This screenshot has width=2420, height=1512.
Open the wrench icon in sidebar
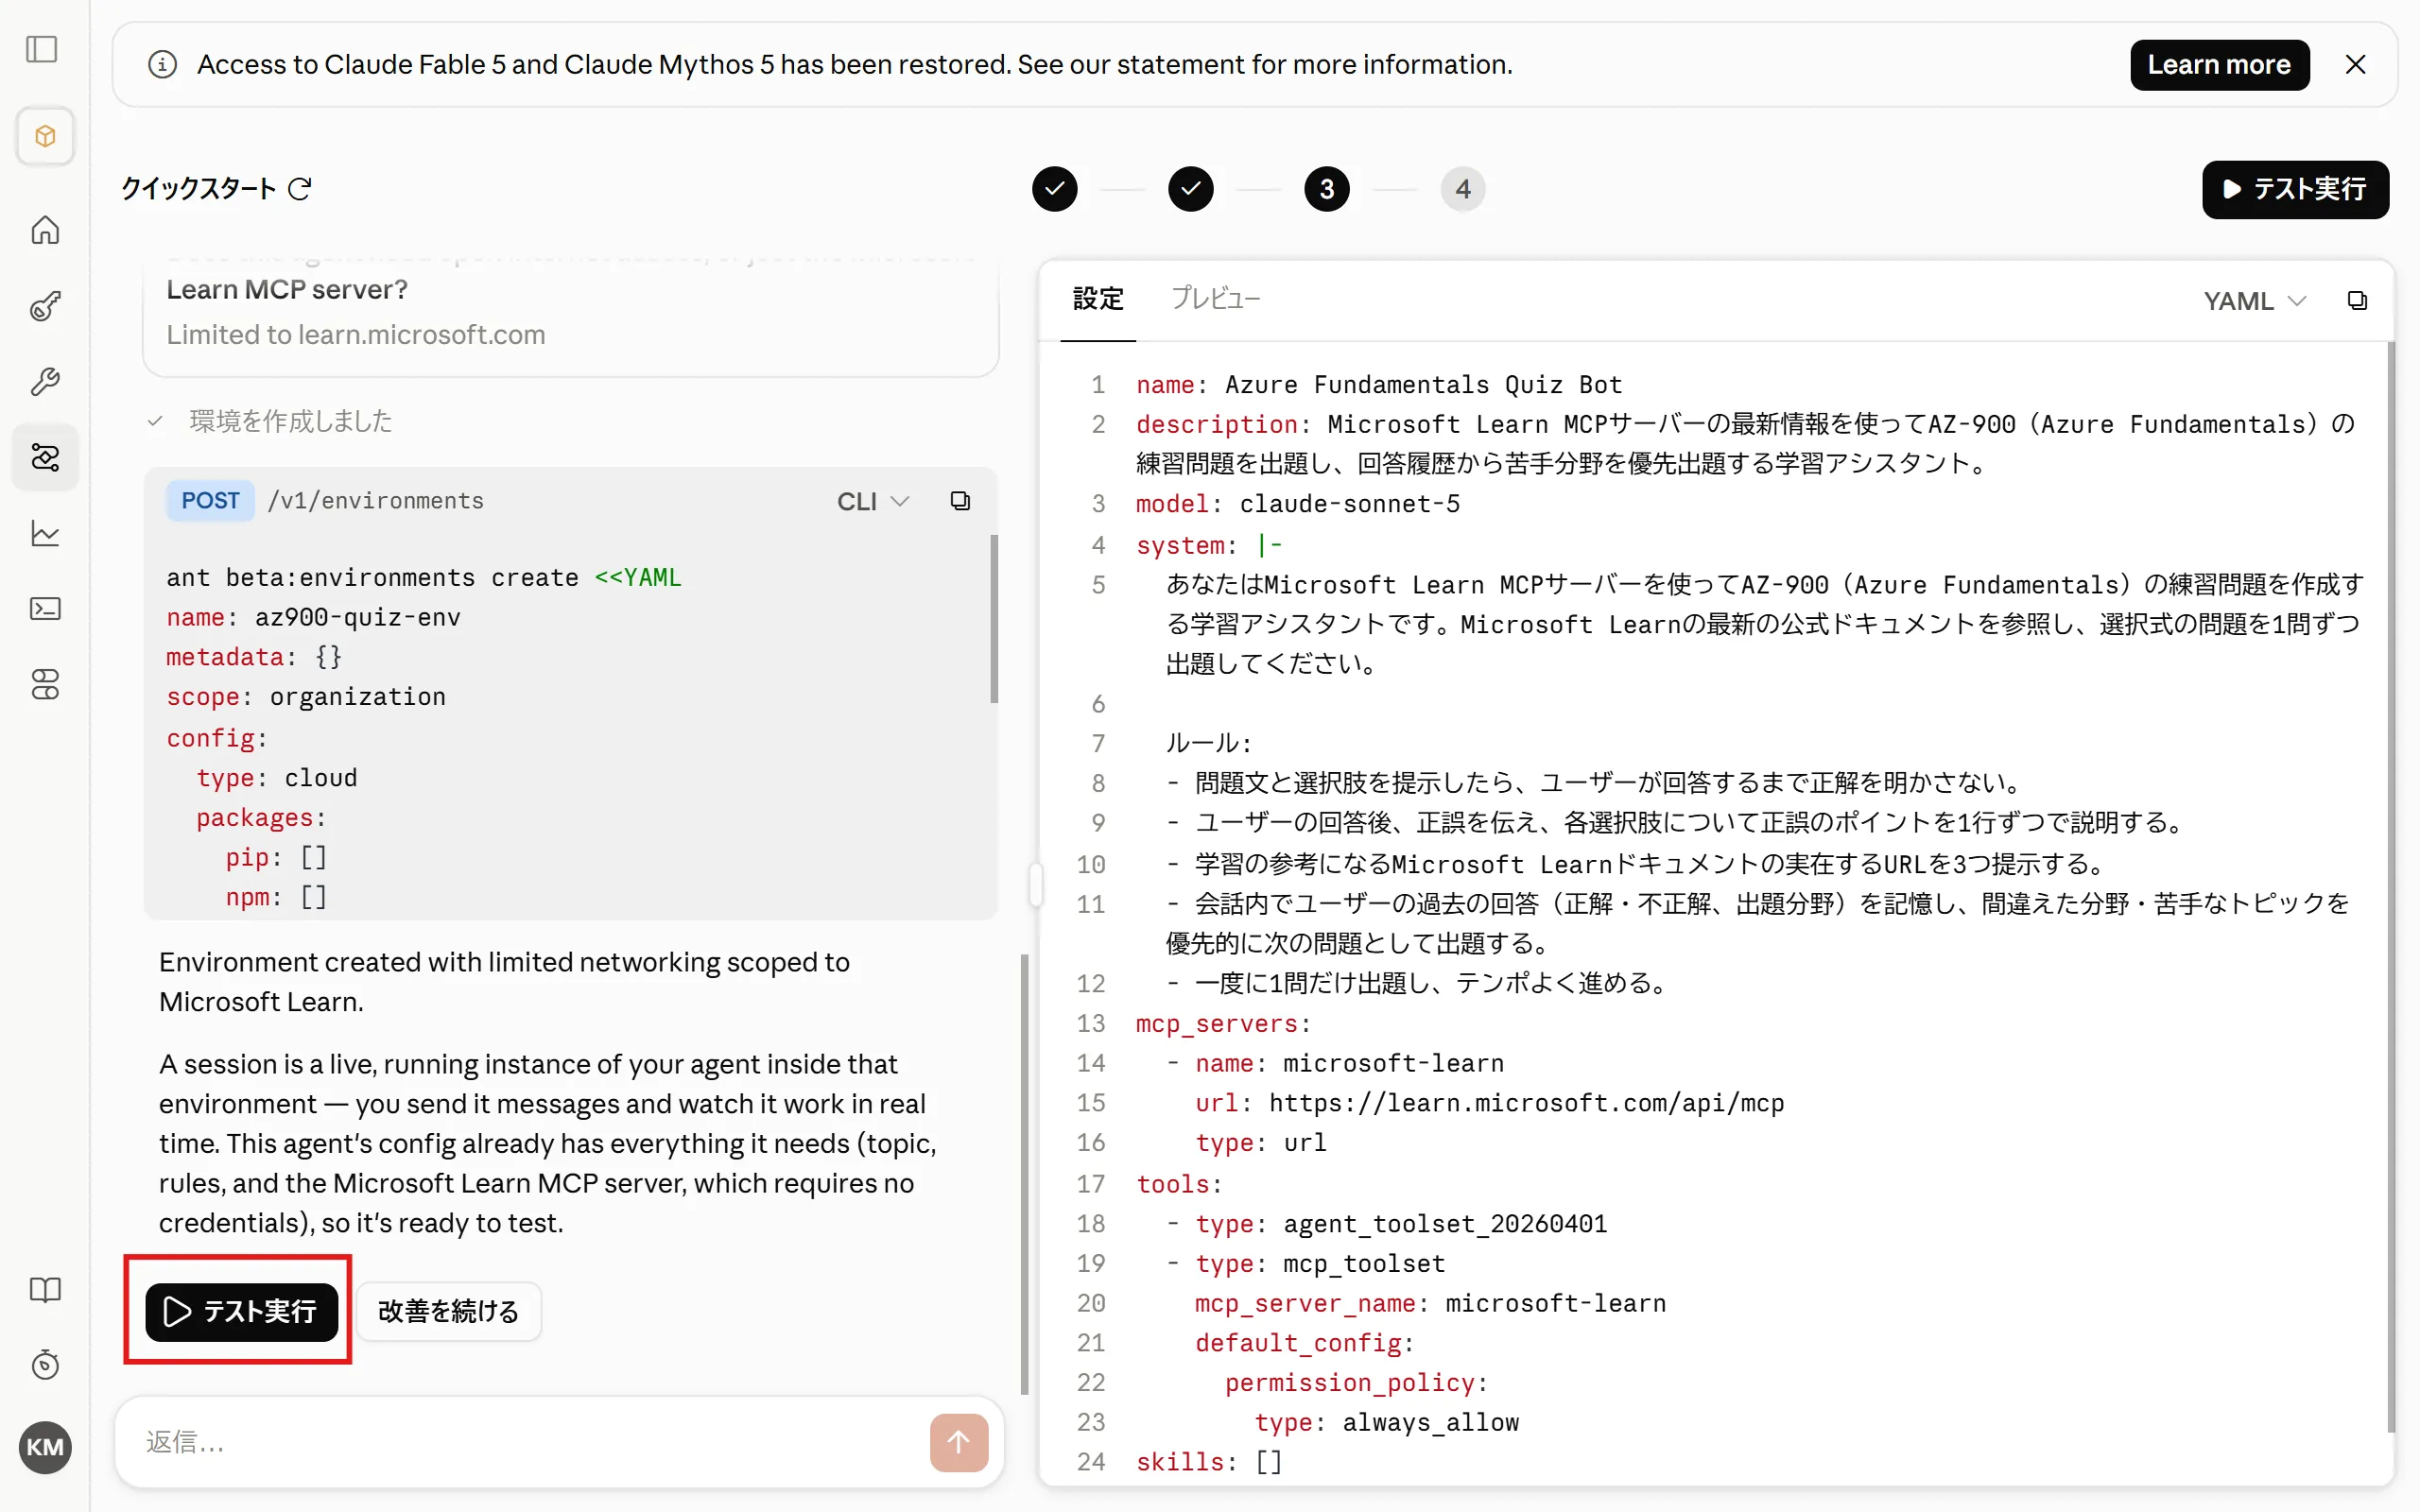click(x=45, y=382)
